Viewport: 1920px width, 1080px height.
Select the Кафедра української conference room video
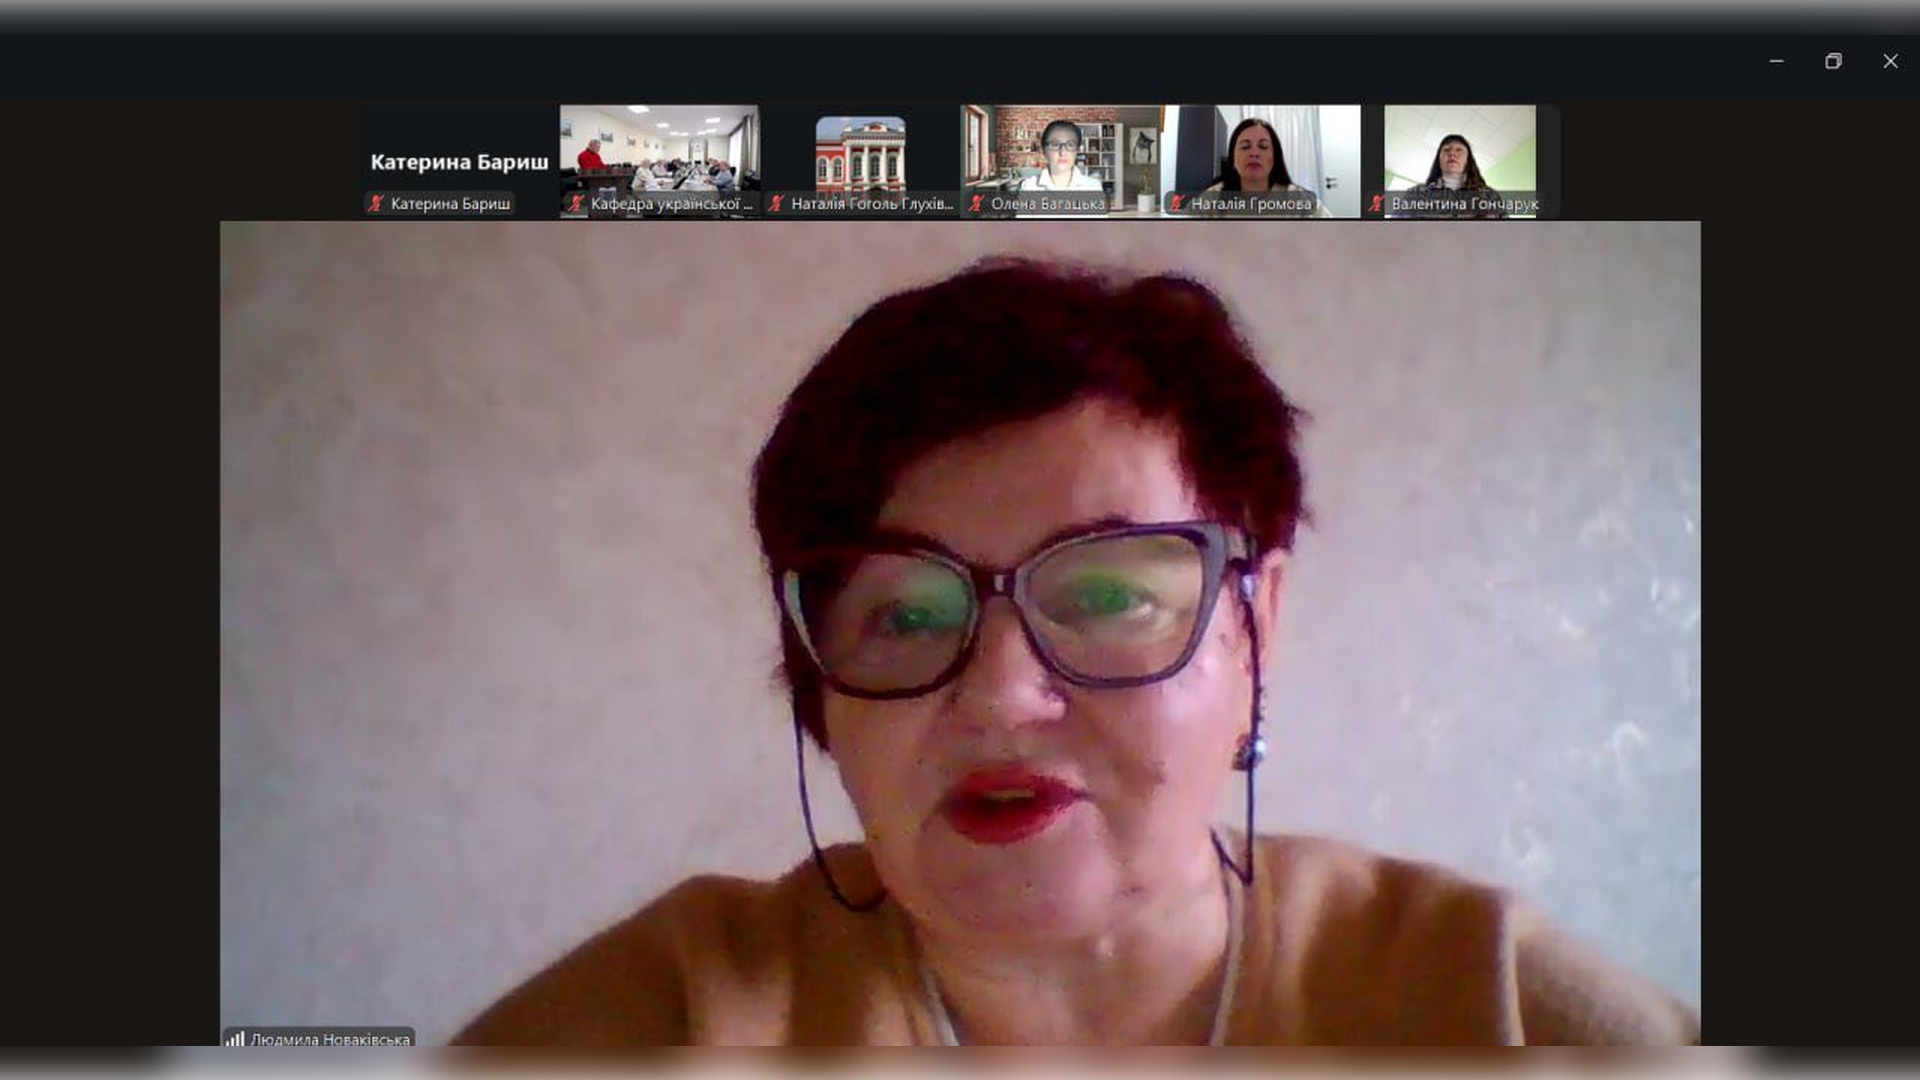[x=659, y=150]
